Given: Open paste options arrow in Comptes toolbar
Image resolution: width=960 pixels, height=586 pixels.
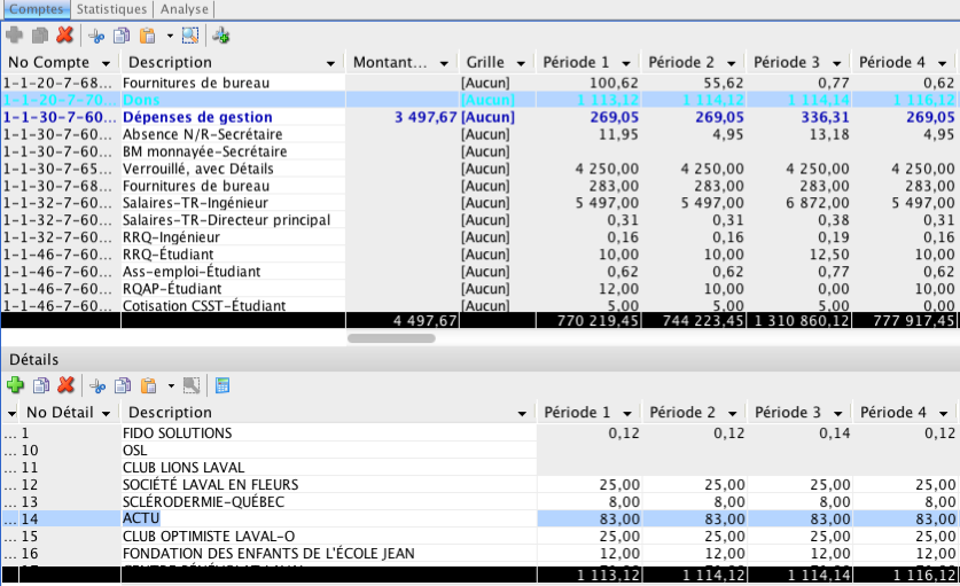Looking at the screenshot, I should [170, 36].
